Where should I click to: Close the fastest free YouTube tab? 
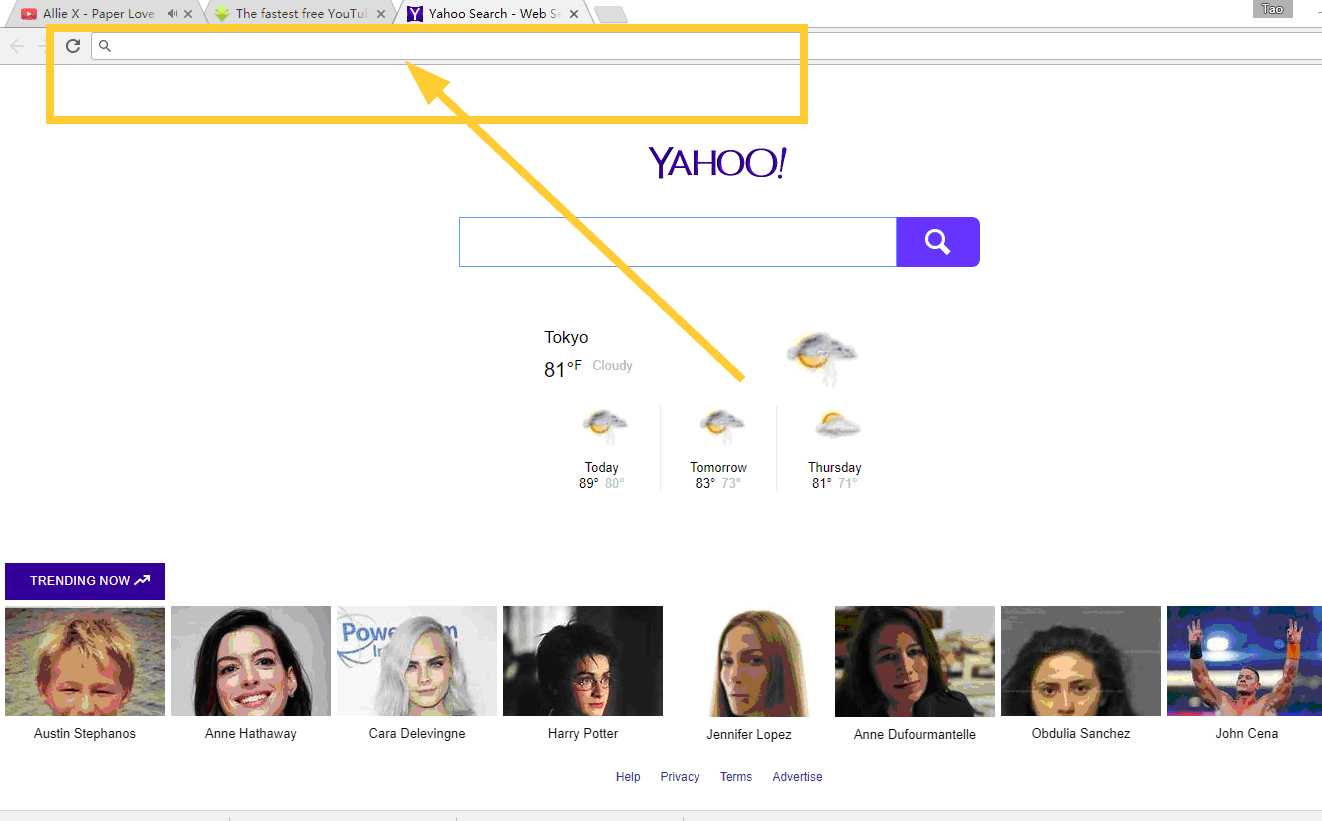click(381, 14)
